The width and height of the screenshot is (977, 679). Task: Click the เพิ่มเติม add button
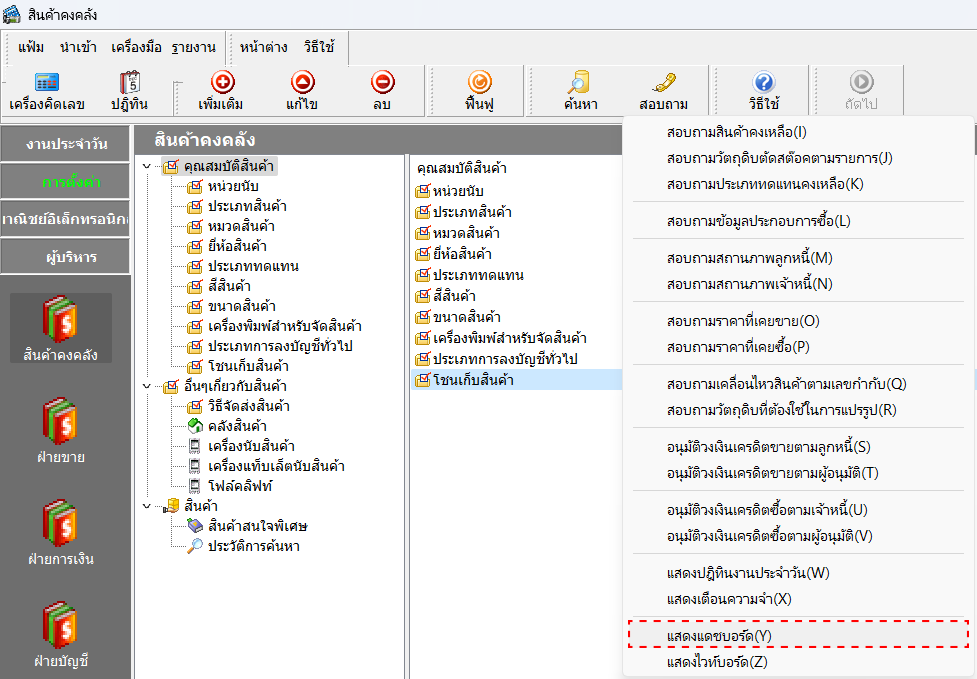pos(222,91)
